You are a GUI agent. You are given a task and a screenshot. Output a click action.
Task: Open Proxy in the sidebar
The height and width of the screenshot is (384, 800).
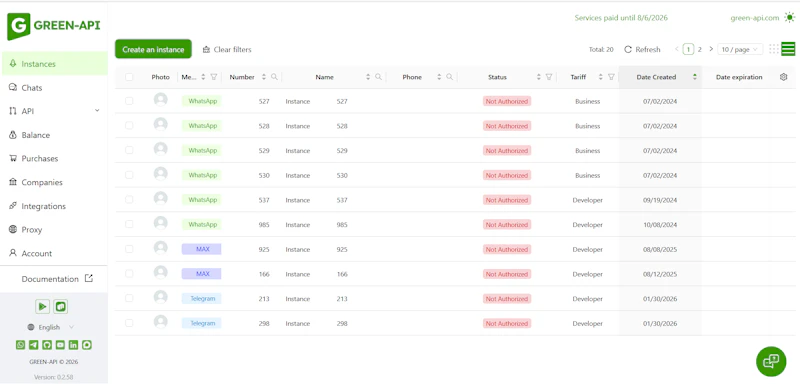[55, 229]
